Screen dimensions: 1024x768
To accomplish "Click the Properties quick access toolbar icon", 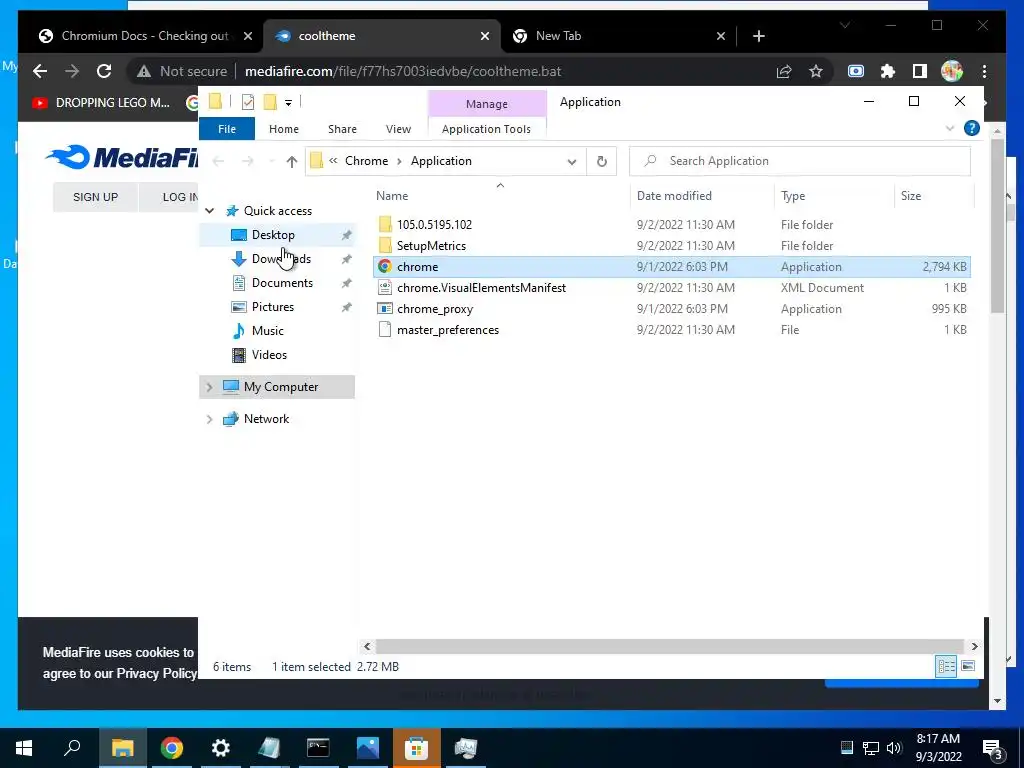I will click(x=248, y=102).
